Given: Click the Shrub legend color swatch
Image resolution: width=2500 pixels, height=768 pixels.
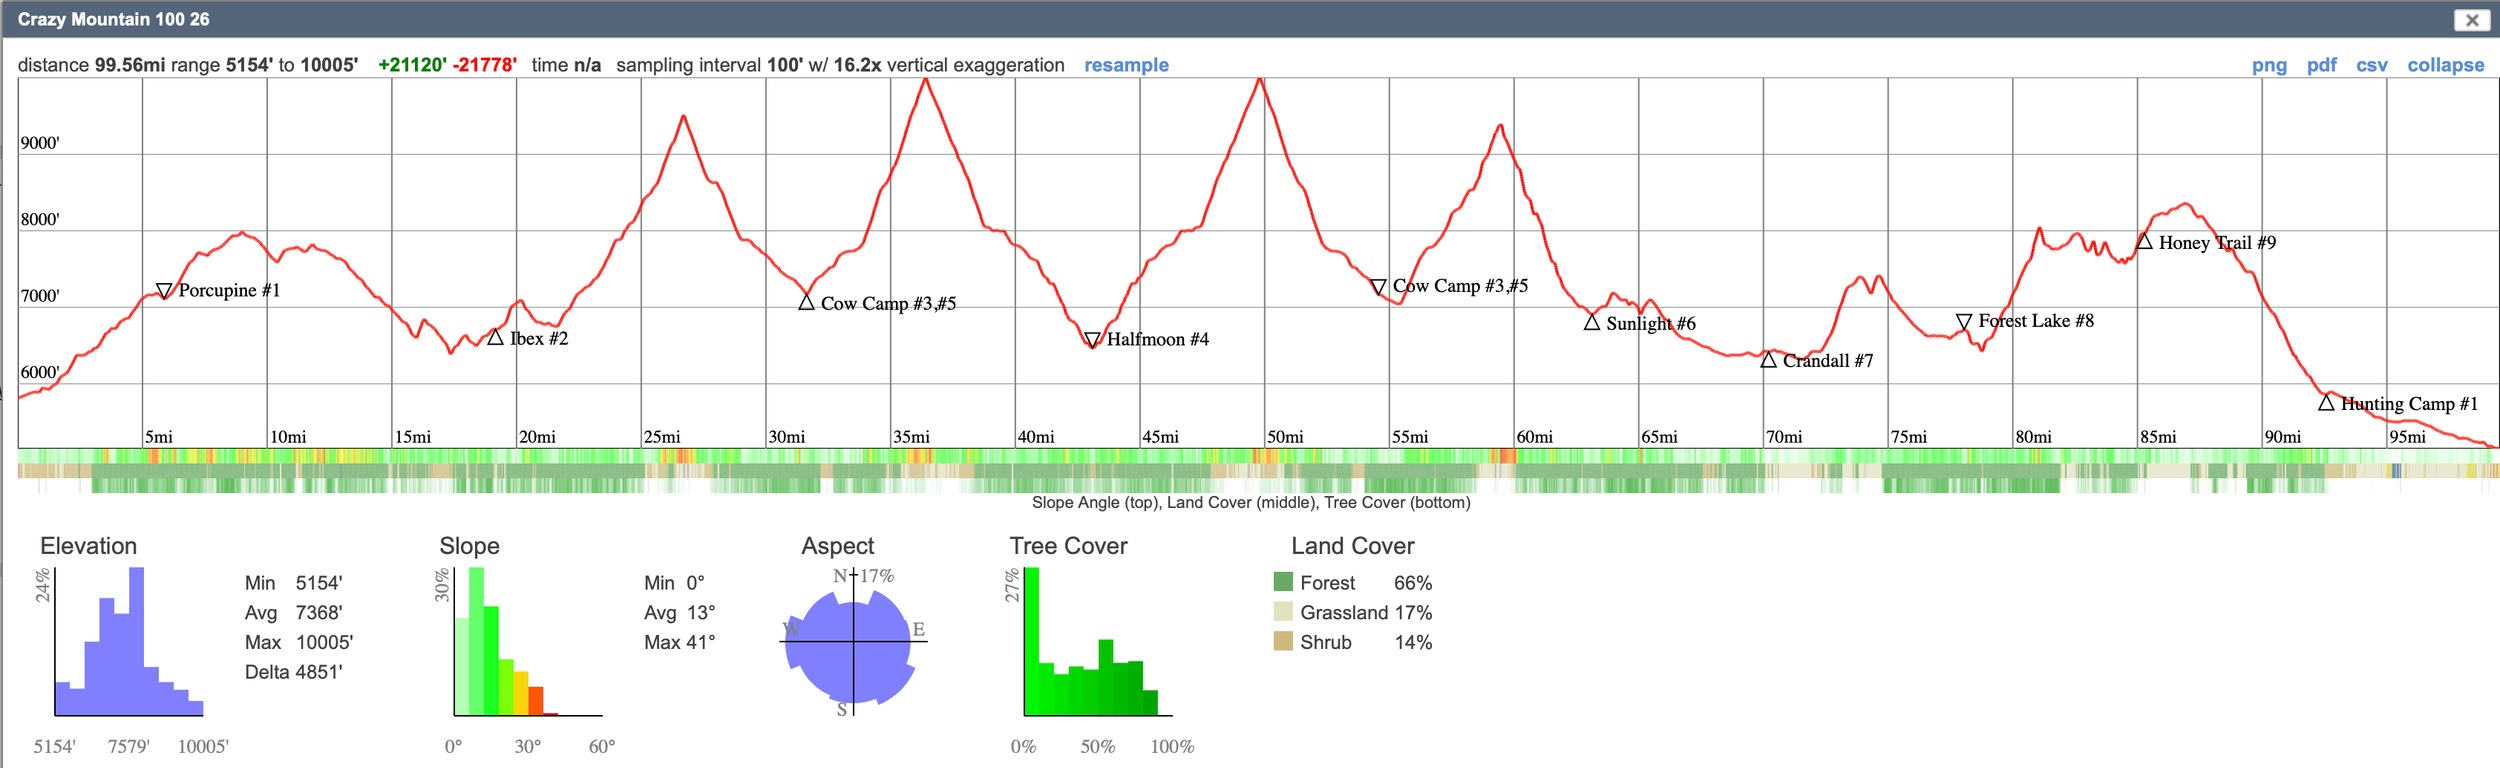Looking at the screenshot, I should pos(1283,641).
